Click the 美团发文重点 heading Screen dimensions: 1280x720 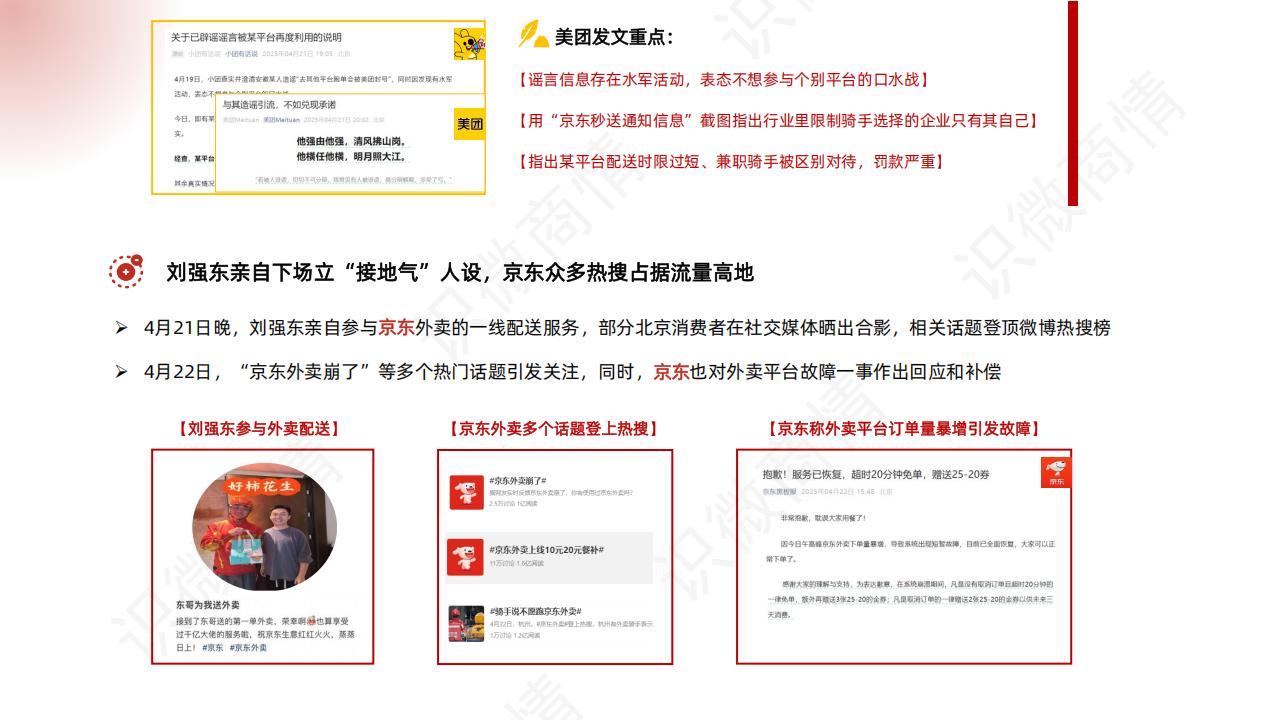(614, 37)
